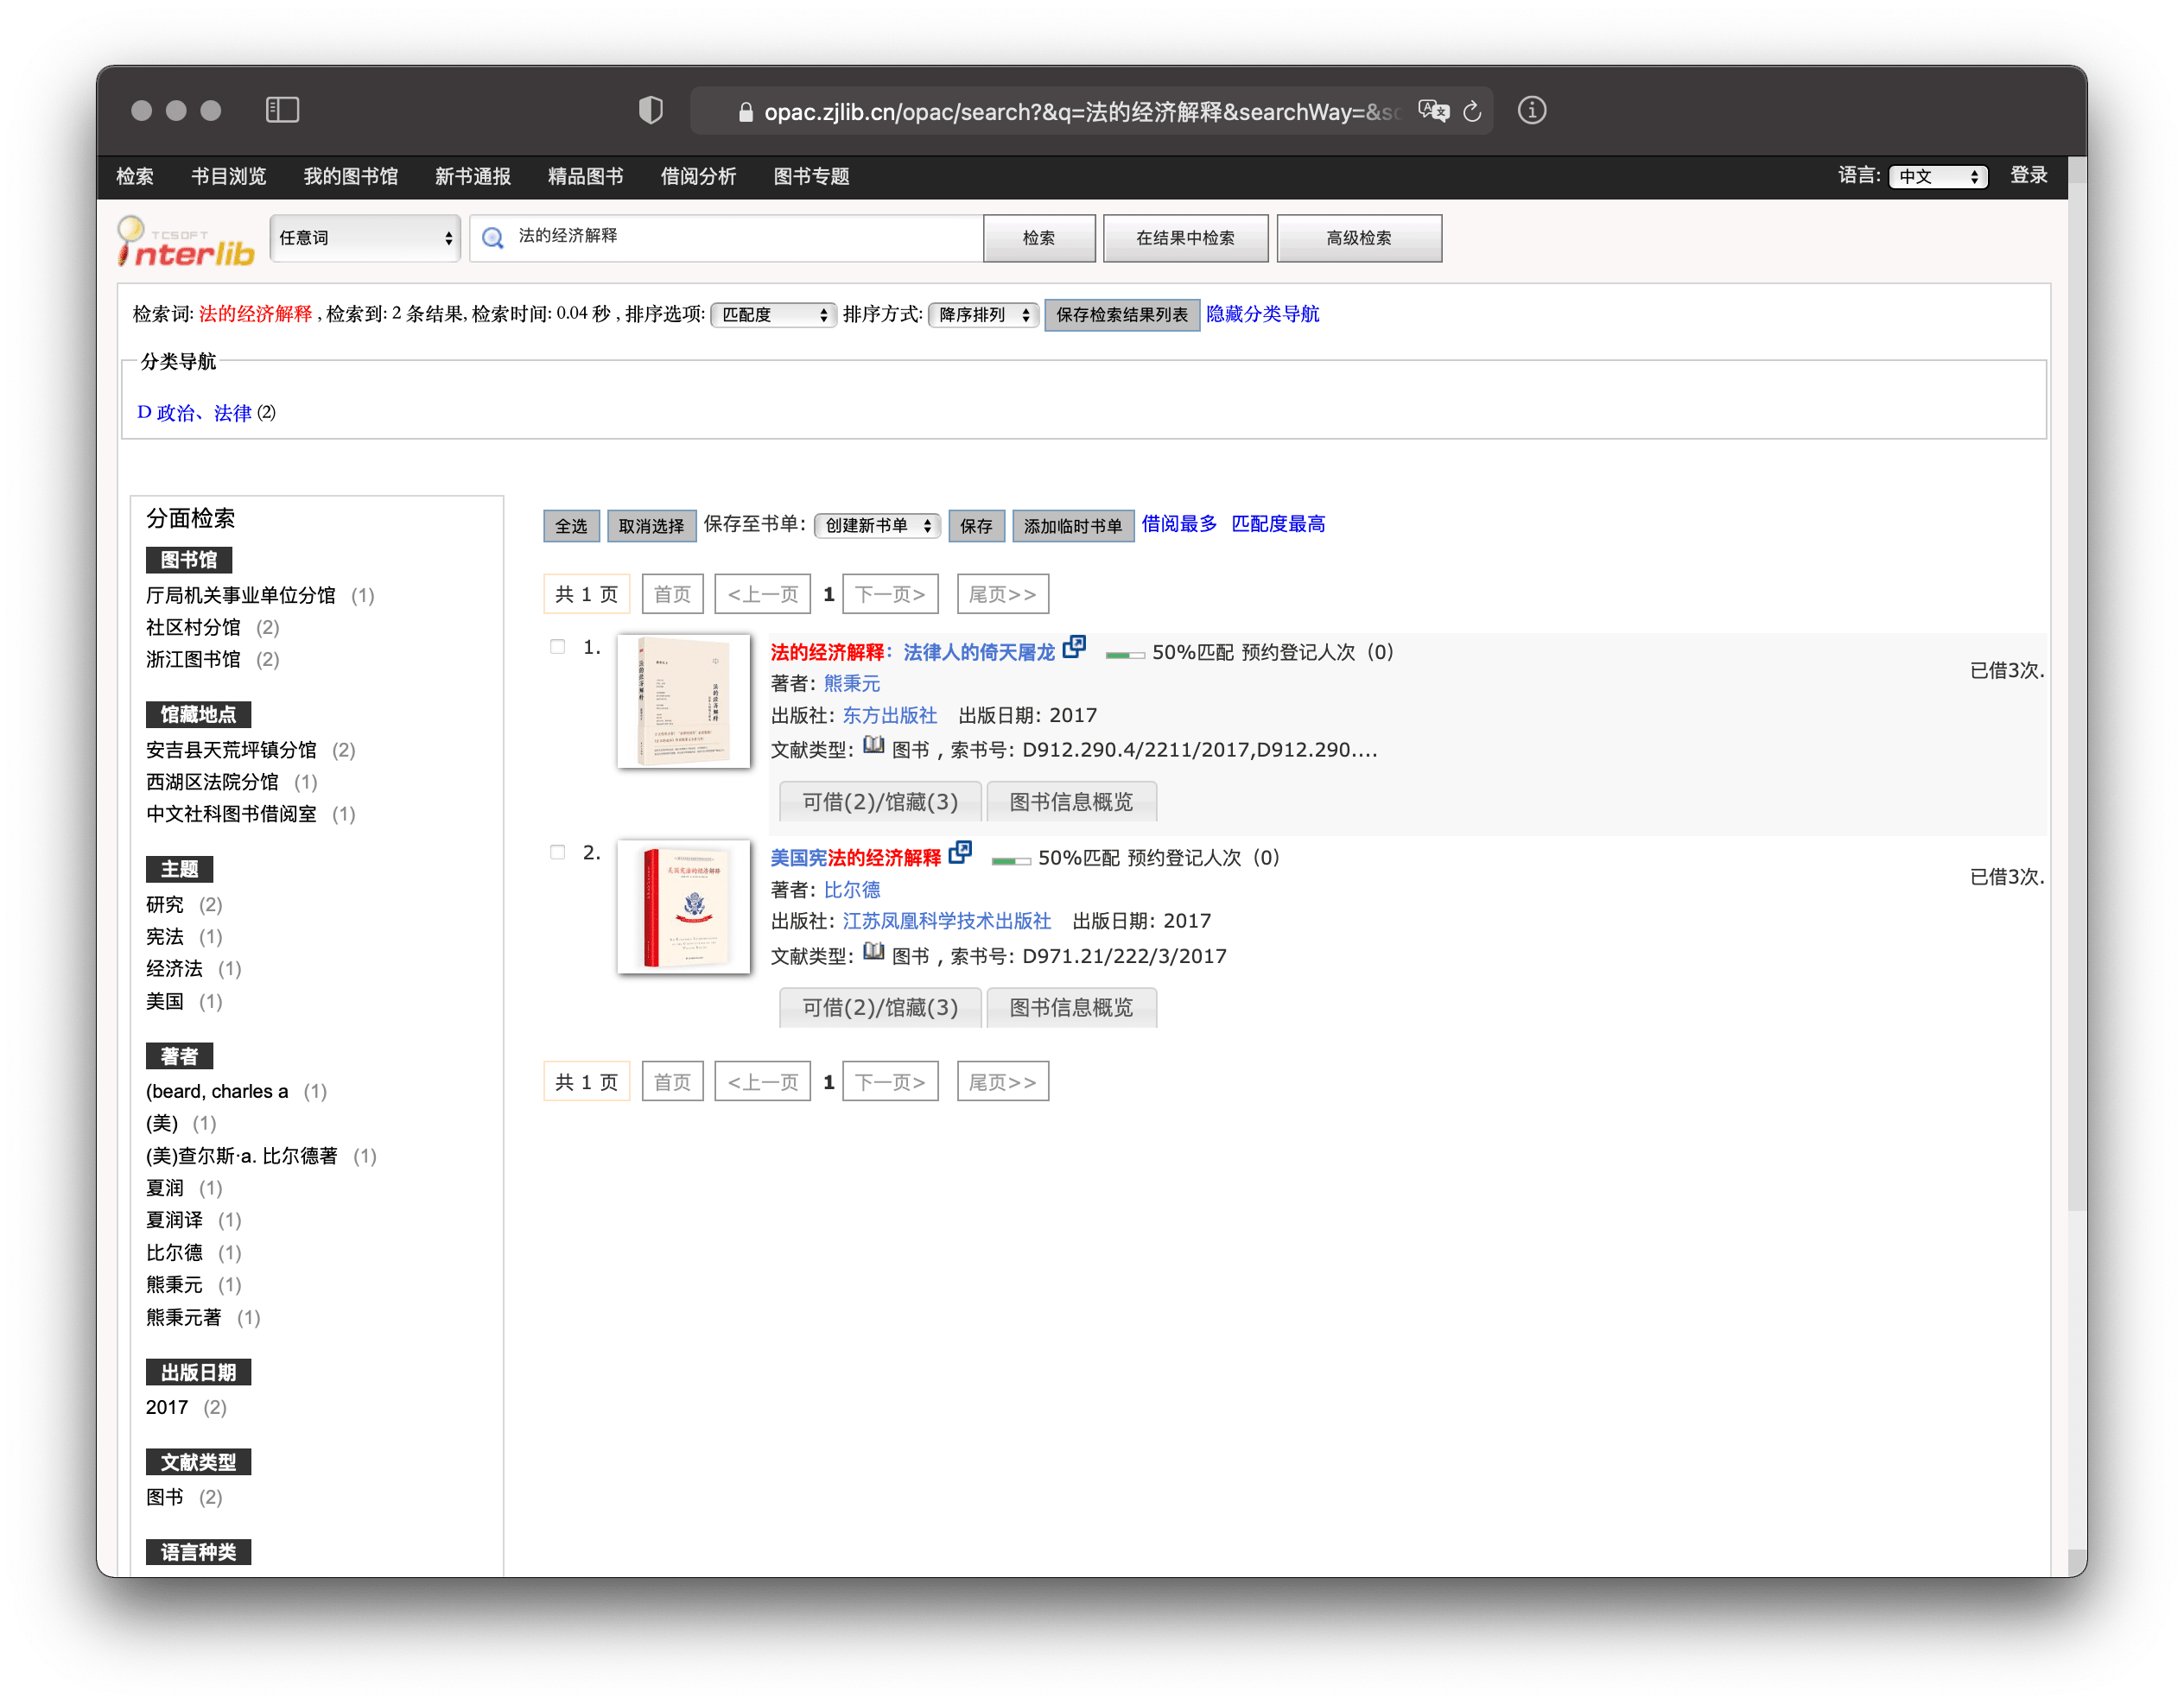2184x1705 pixels.
Task: Sort by 匹配度最高 link
Action: (1278, 524)
